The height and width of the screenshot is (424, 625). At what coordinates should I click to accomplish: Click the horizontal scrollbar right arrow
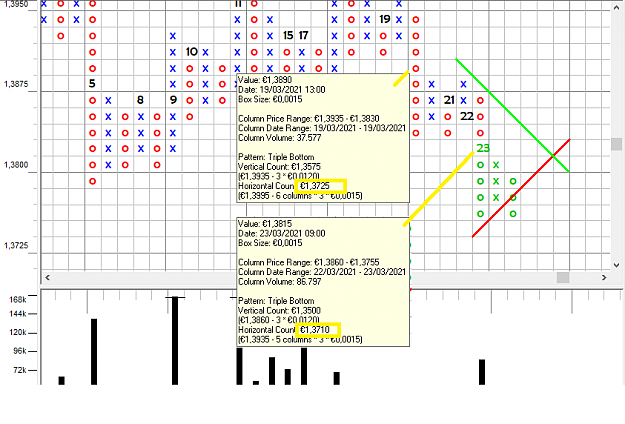604,277
